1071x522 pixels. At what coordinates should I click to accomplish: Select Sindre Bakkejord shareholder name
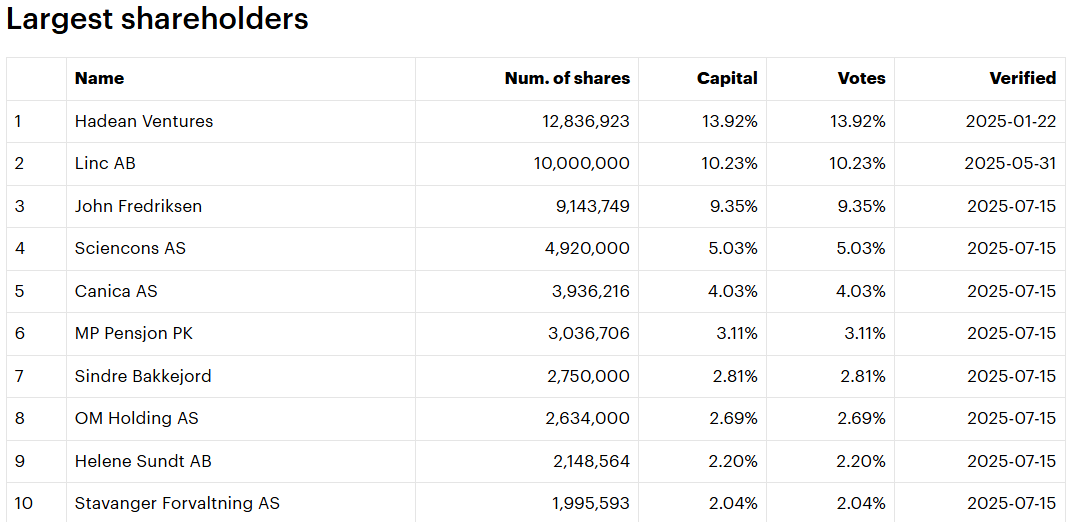click(143, 376)
